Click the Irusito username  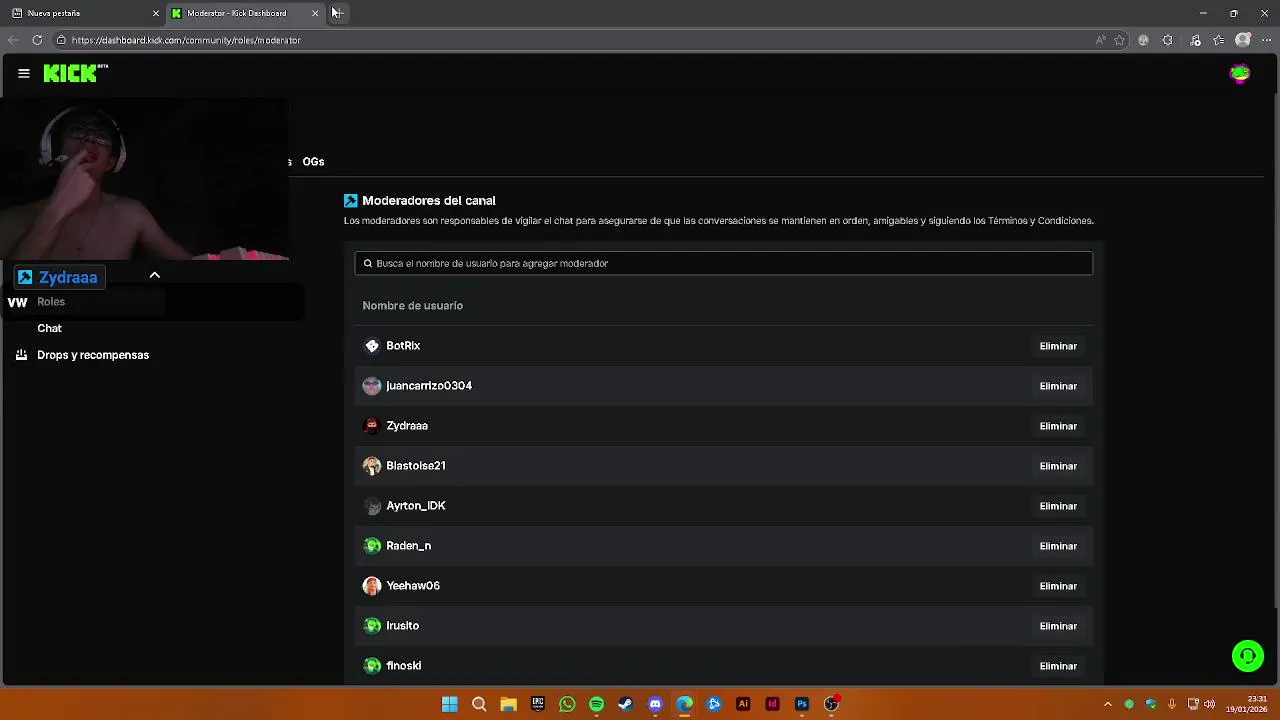[x=403, y=626]
